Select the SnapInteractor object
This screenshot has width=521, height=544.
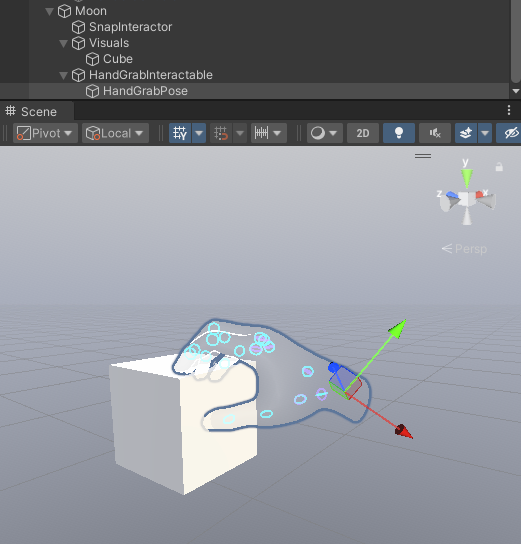click(130, 27)
